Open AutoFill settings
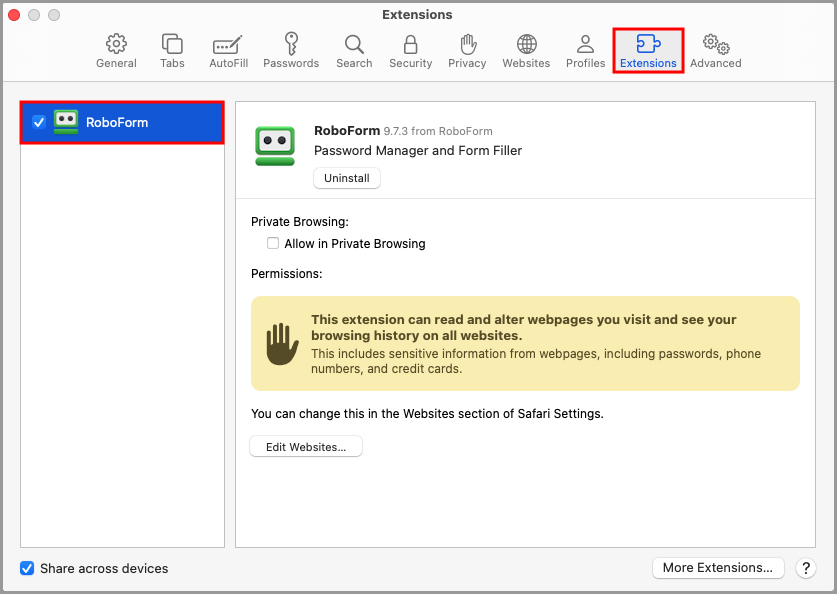This screenshot has width=837, height=594. click(x=228, y=51)
